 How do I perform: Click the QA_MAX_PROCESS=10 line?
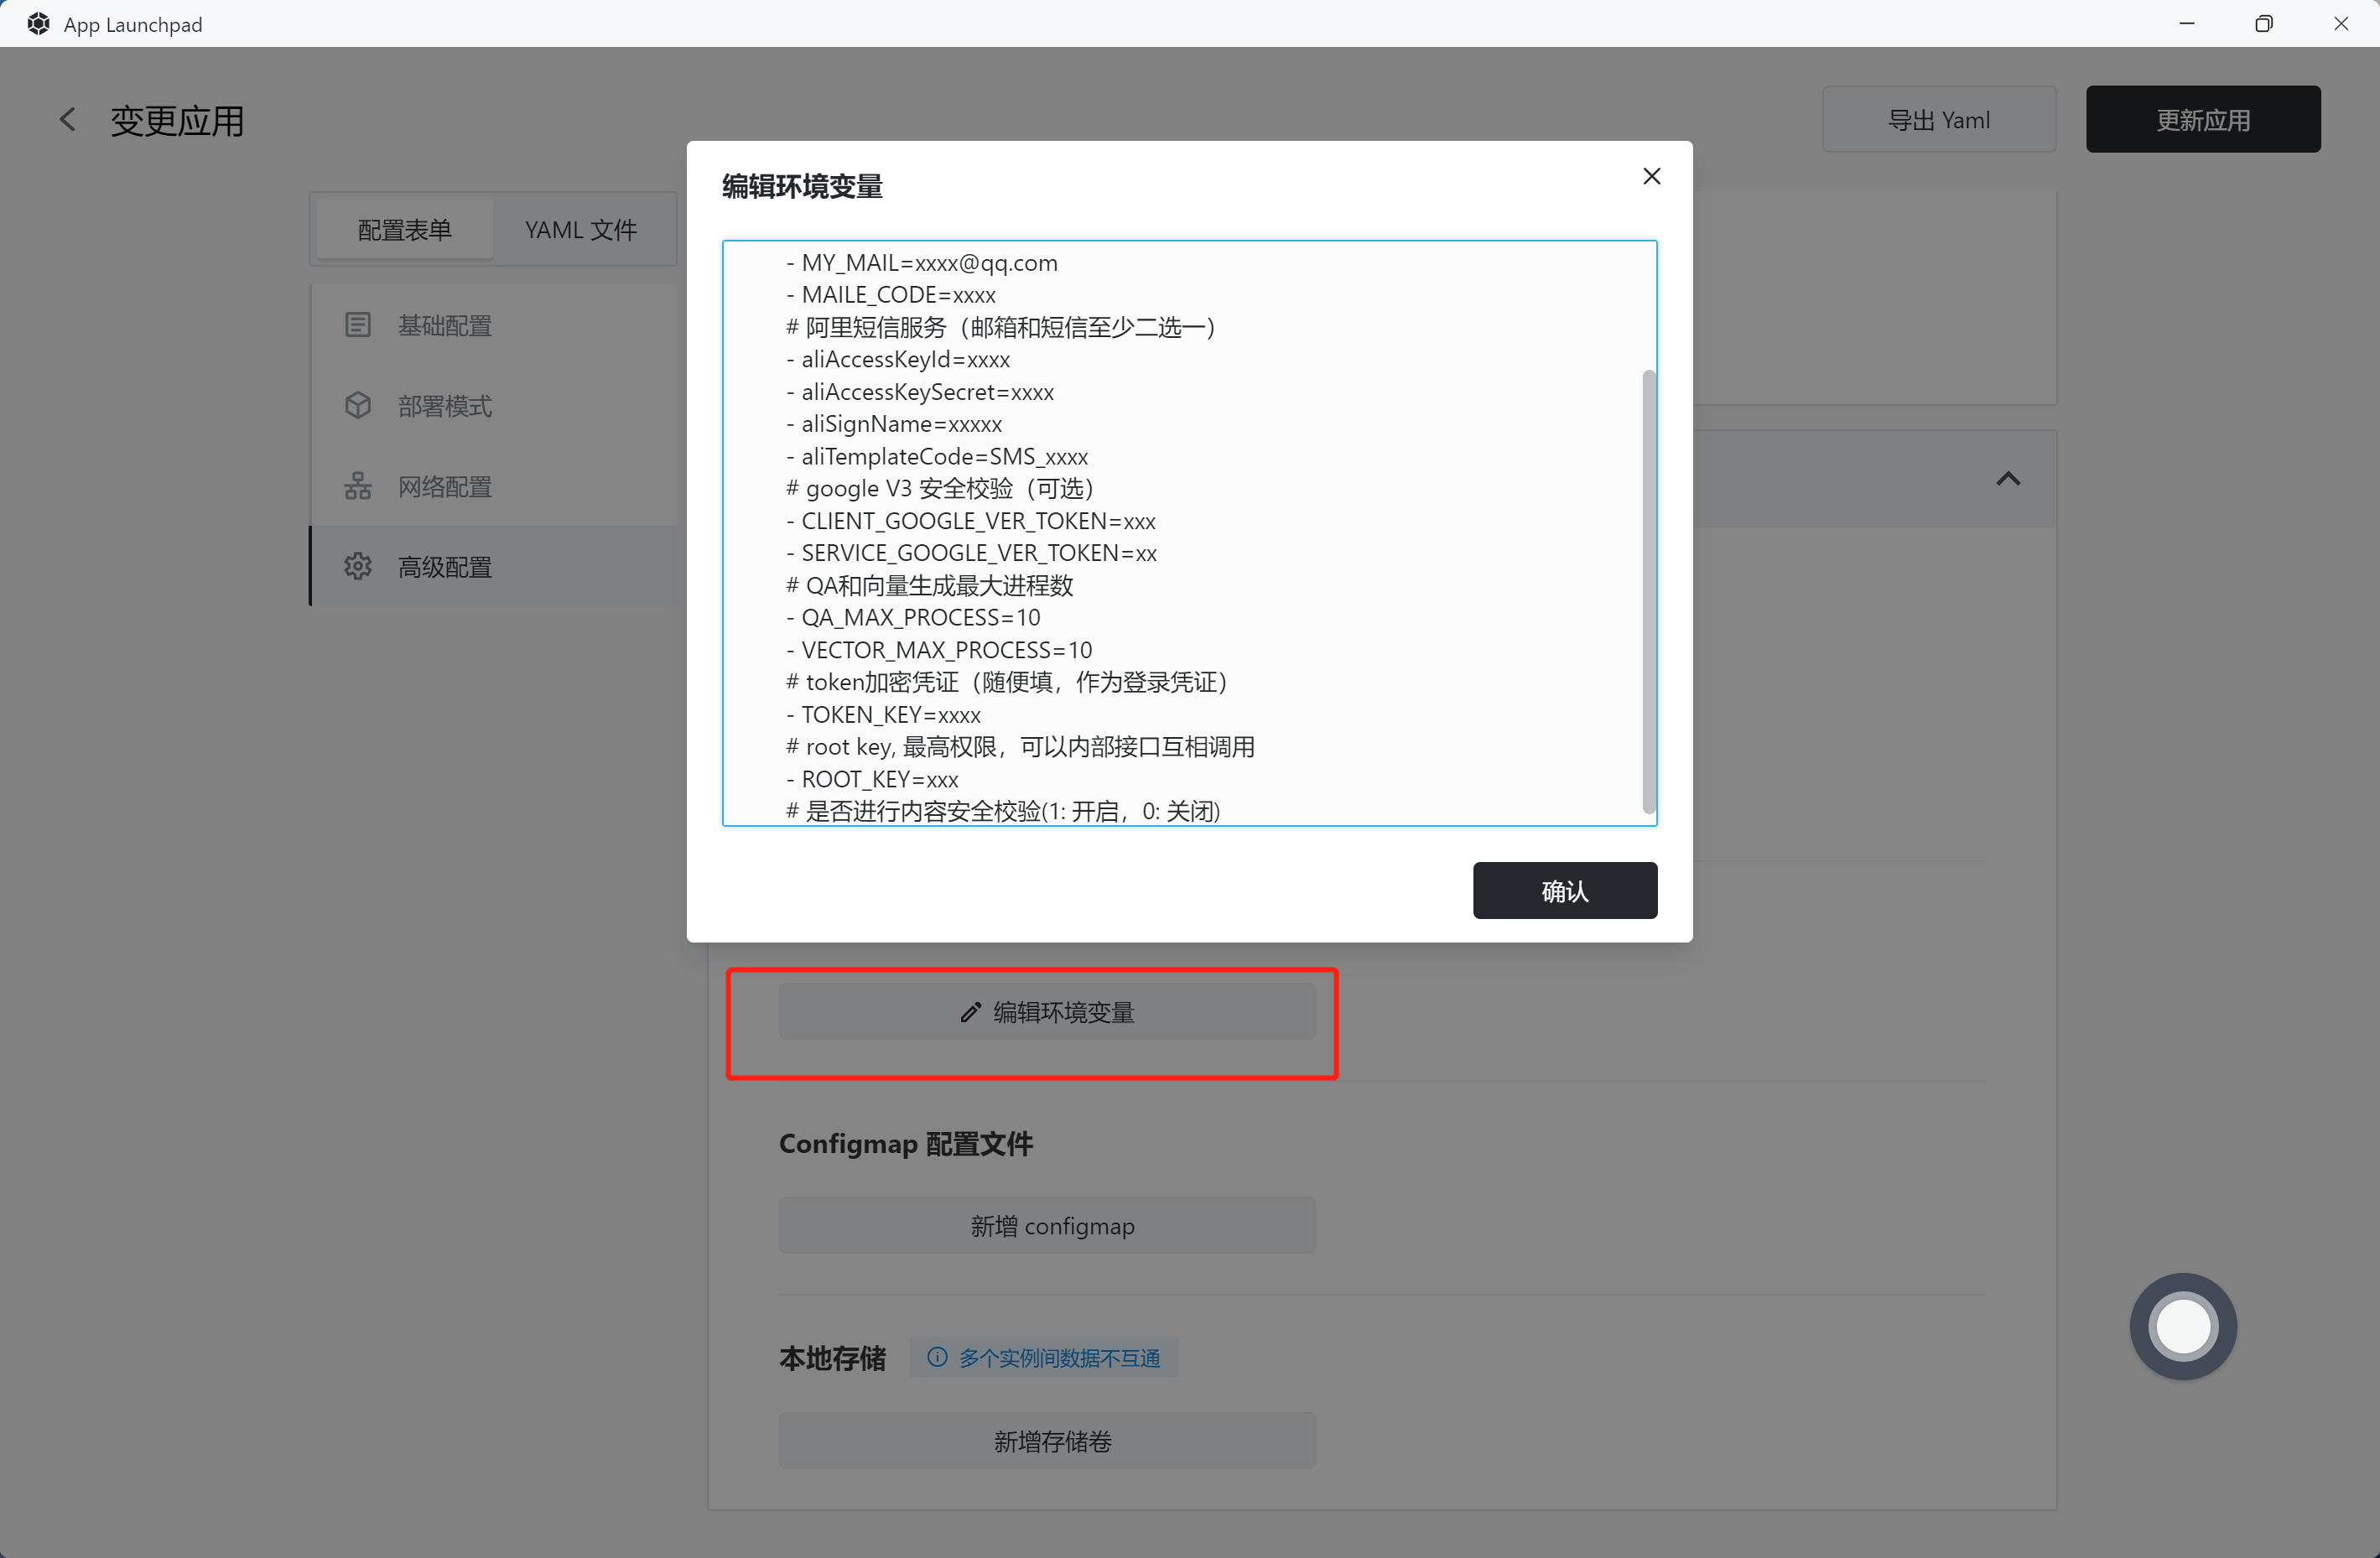912,618
